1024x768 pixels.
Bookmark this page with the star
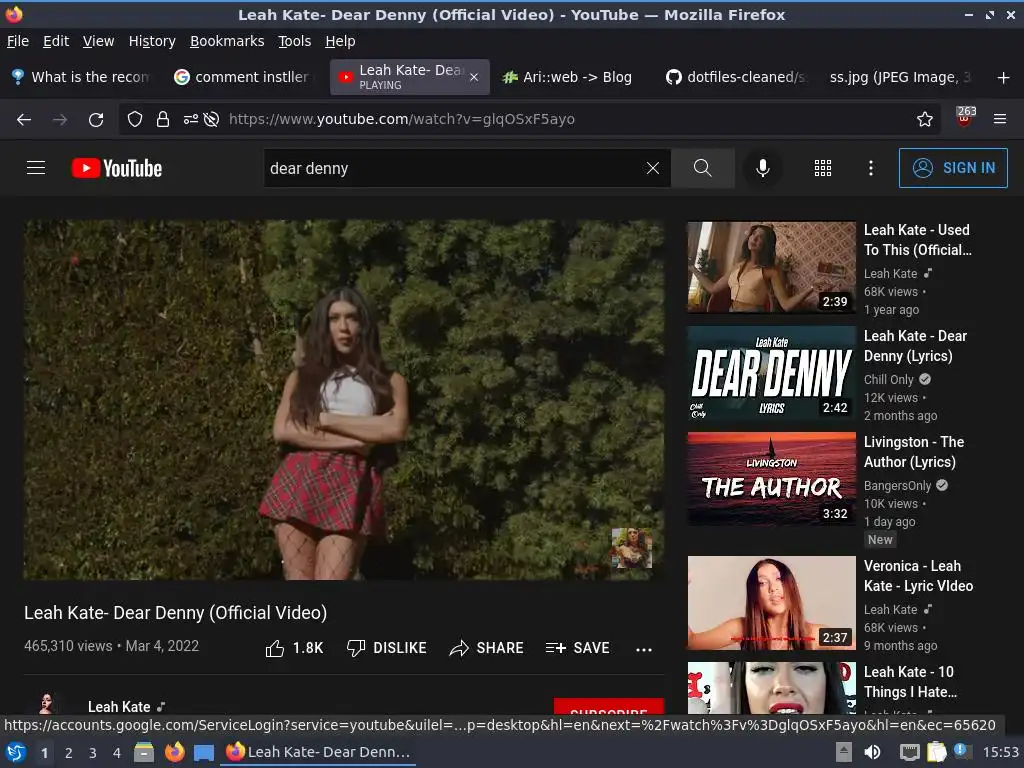[x=924, y=120]
